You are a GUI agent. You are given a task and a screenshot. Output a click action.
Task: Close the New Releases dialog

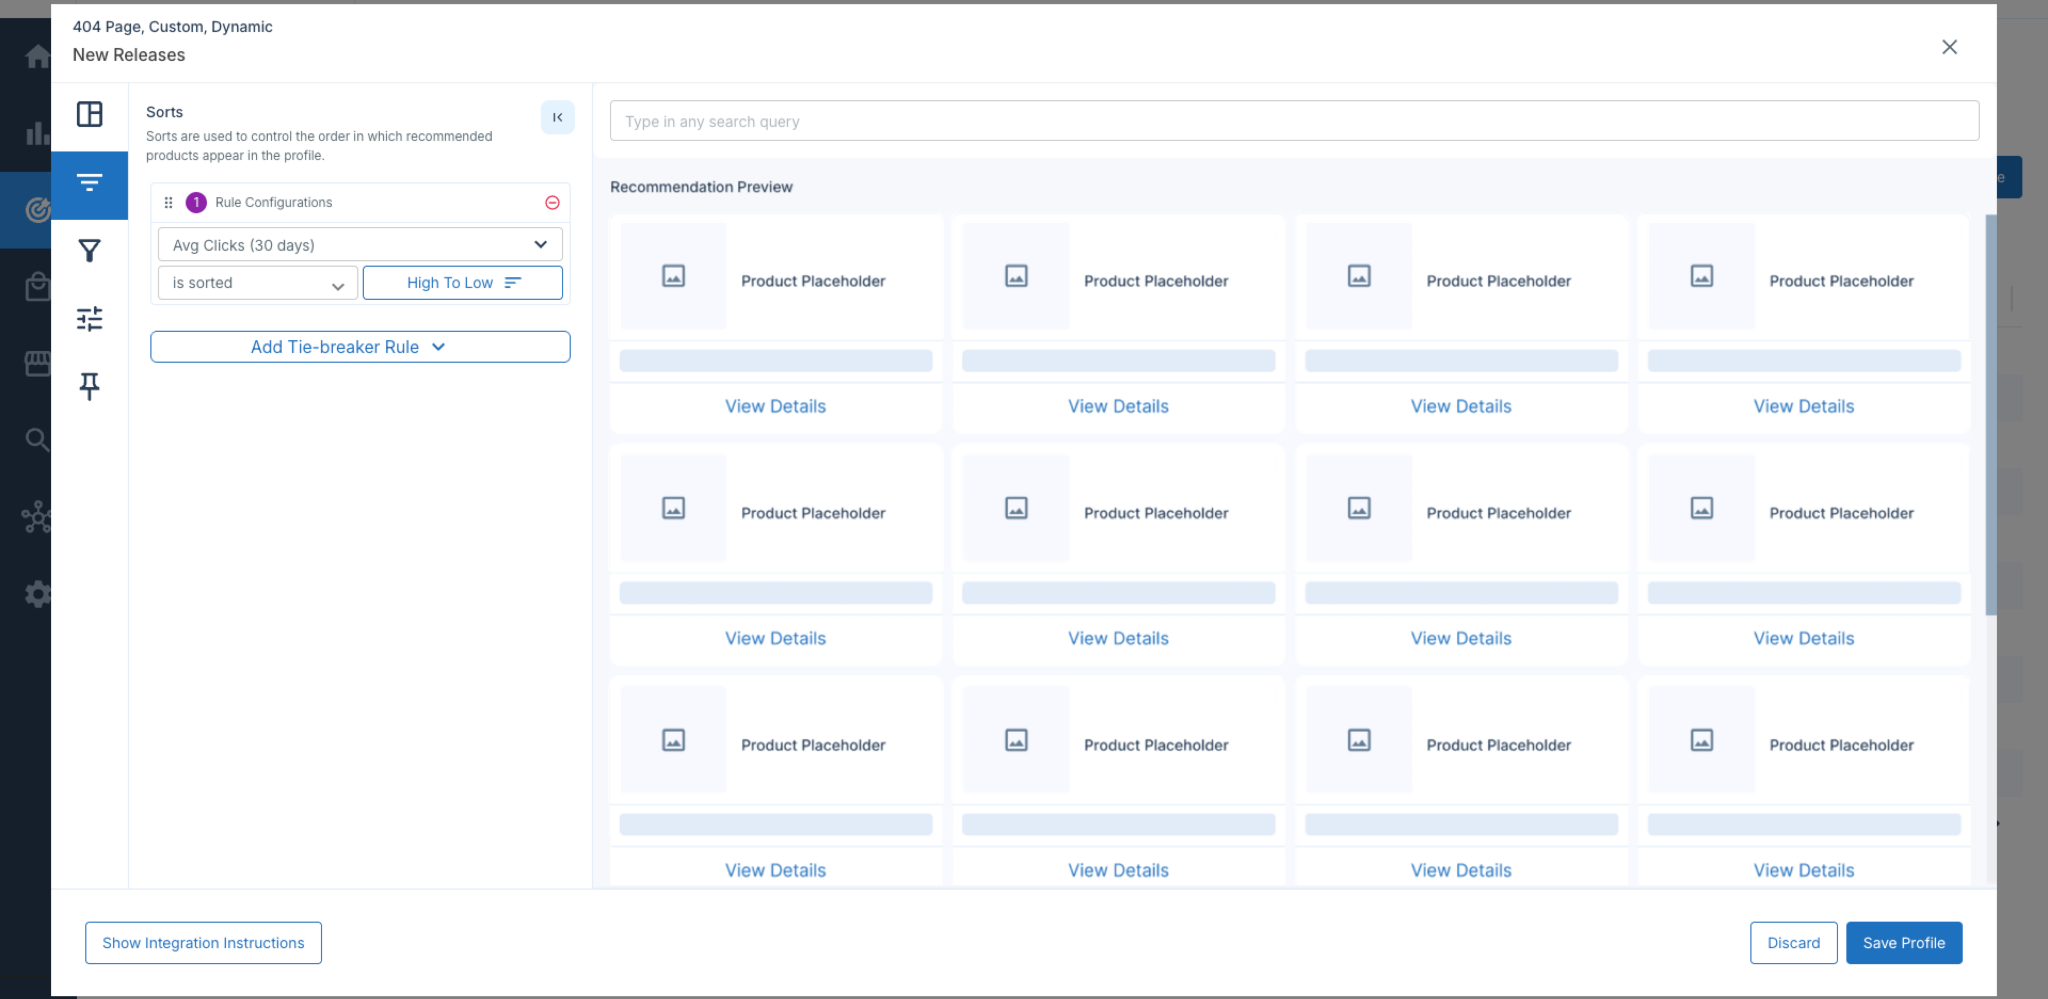pyautogui.click(x=1949, y=47)
